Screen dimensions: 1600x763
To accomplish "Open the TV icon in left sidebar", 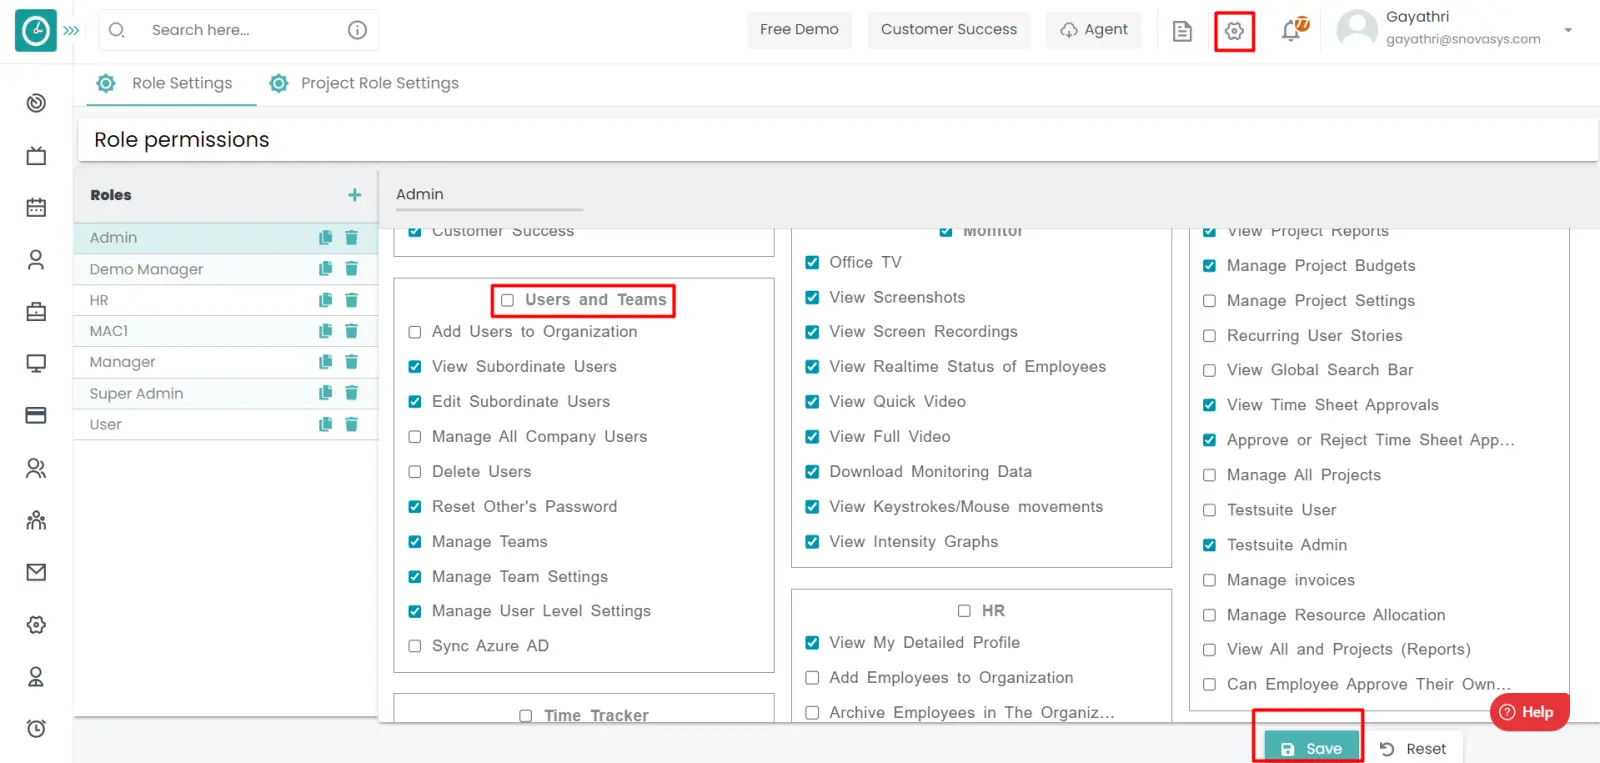I will [x=36, y=155].
